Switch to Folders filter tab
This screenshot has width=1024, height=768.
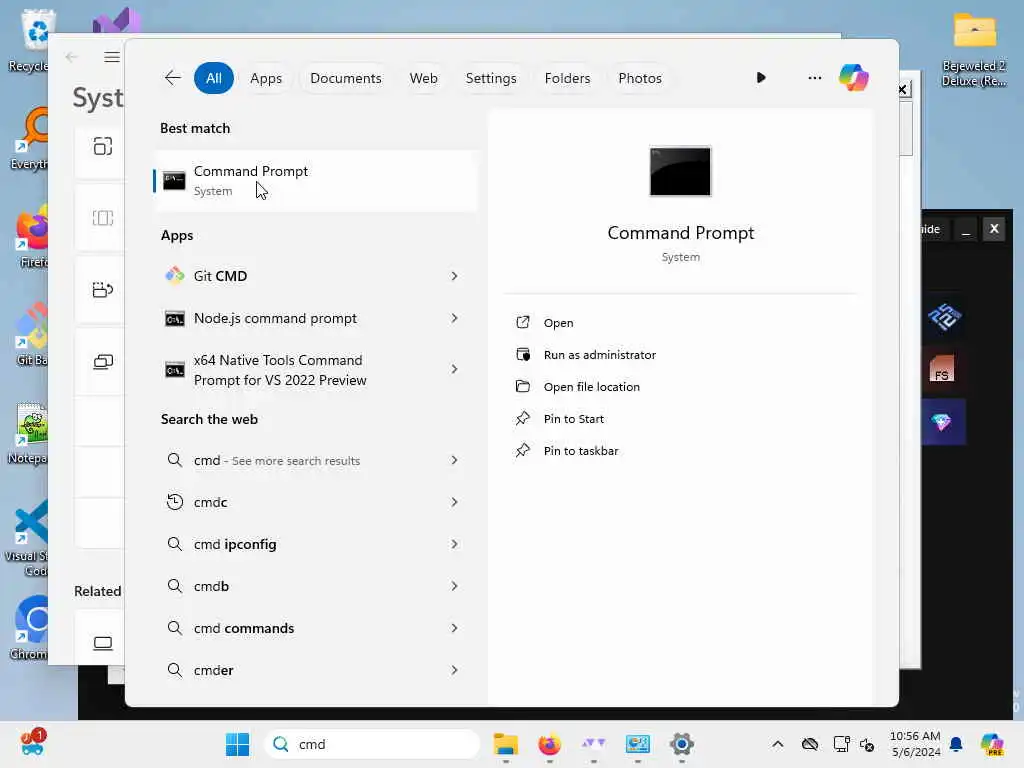tap(567, 78)
